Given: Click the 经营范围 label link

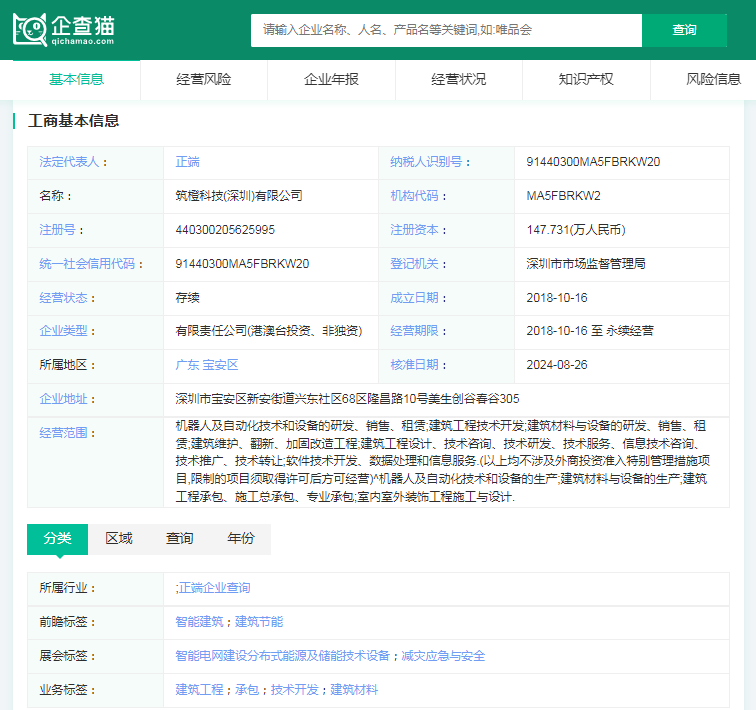Looking at the screenshot, I should pyautogui.click(x=63, y=433).
